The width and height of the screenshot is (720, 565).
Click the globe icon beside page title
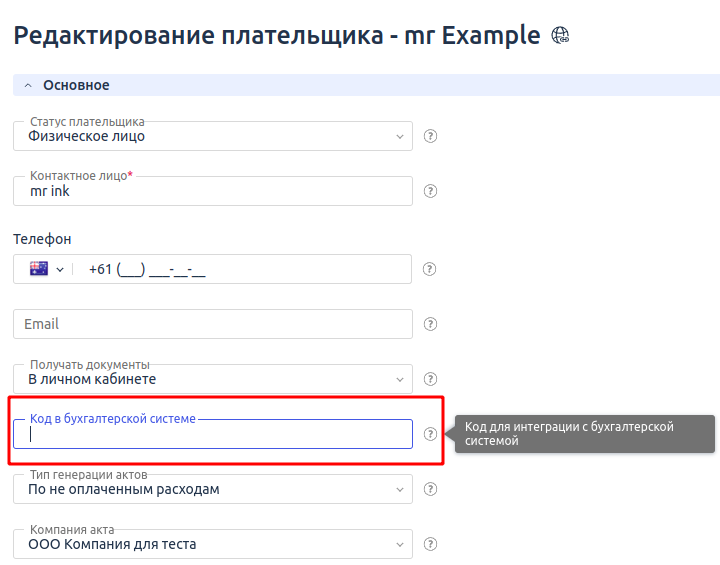[x=560, y=37]
